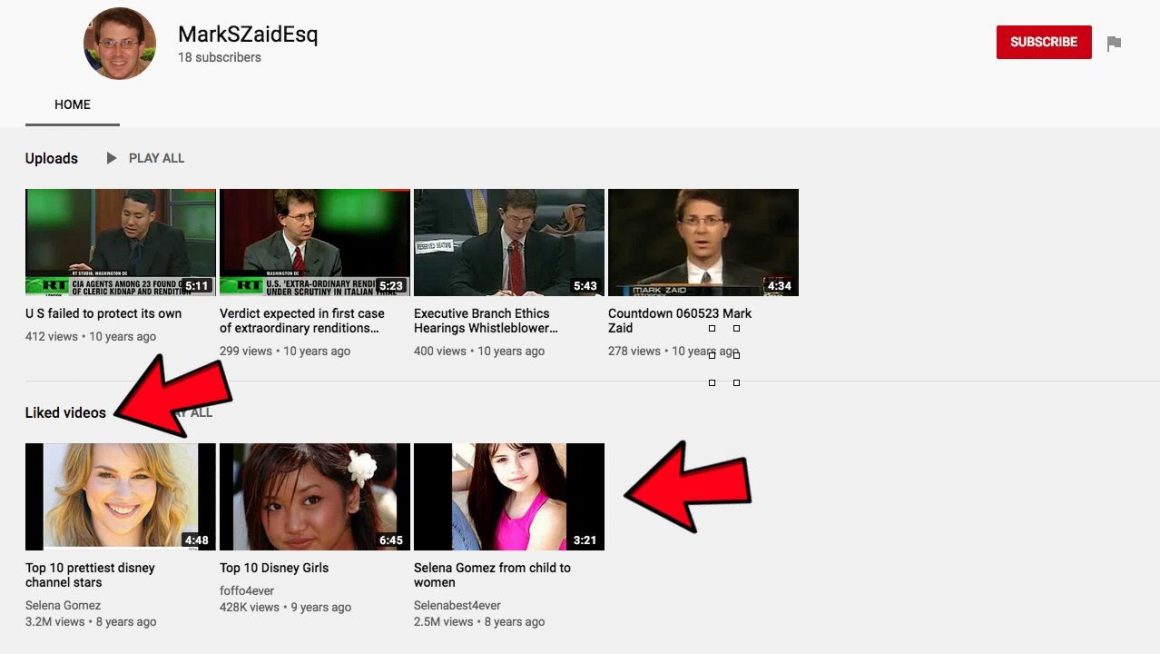The height and width of the screenshot is (654, 1160).
Task: Open the 4:34 Countdown video thumbnail
Action: coord(703,242)
